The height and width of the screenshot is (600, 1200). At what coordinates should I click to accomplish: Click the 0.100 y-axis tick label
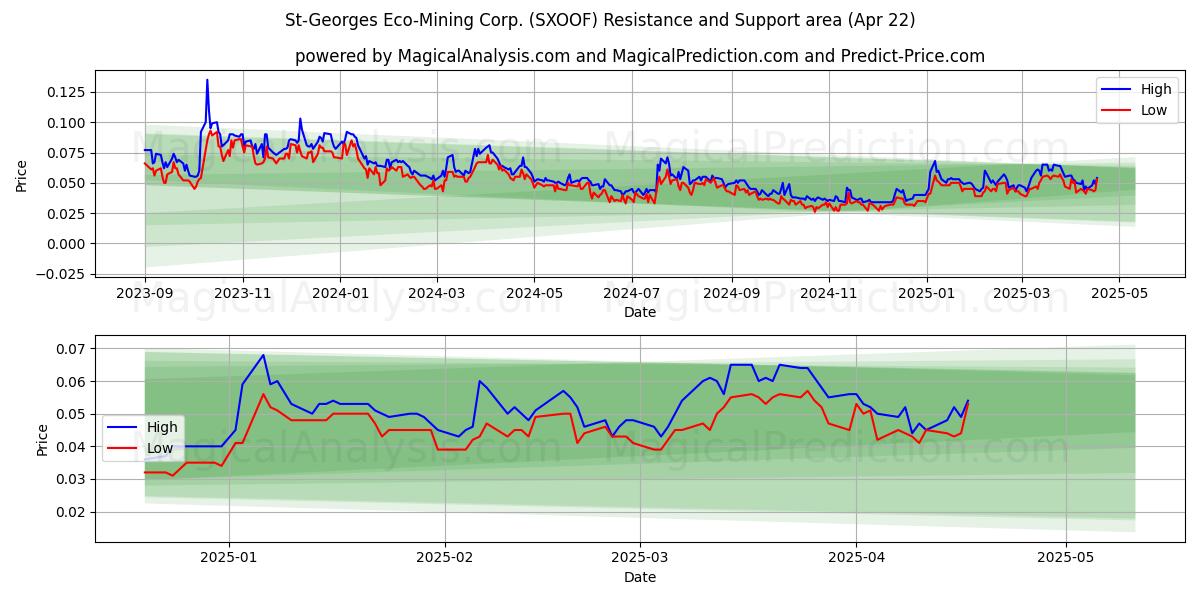(68, 123)
